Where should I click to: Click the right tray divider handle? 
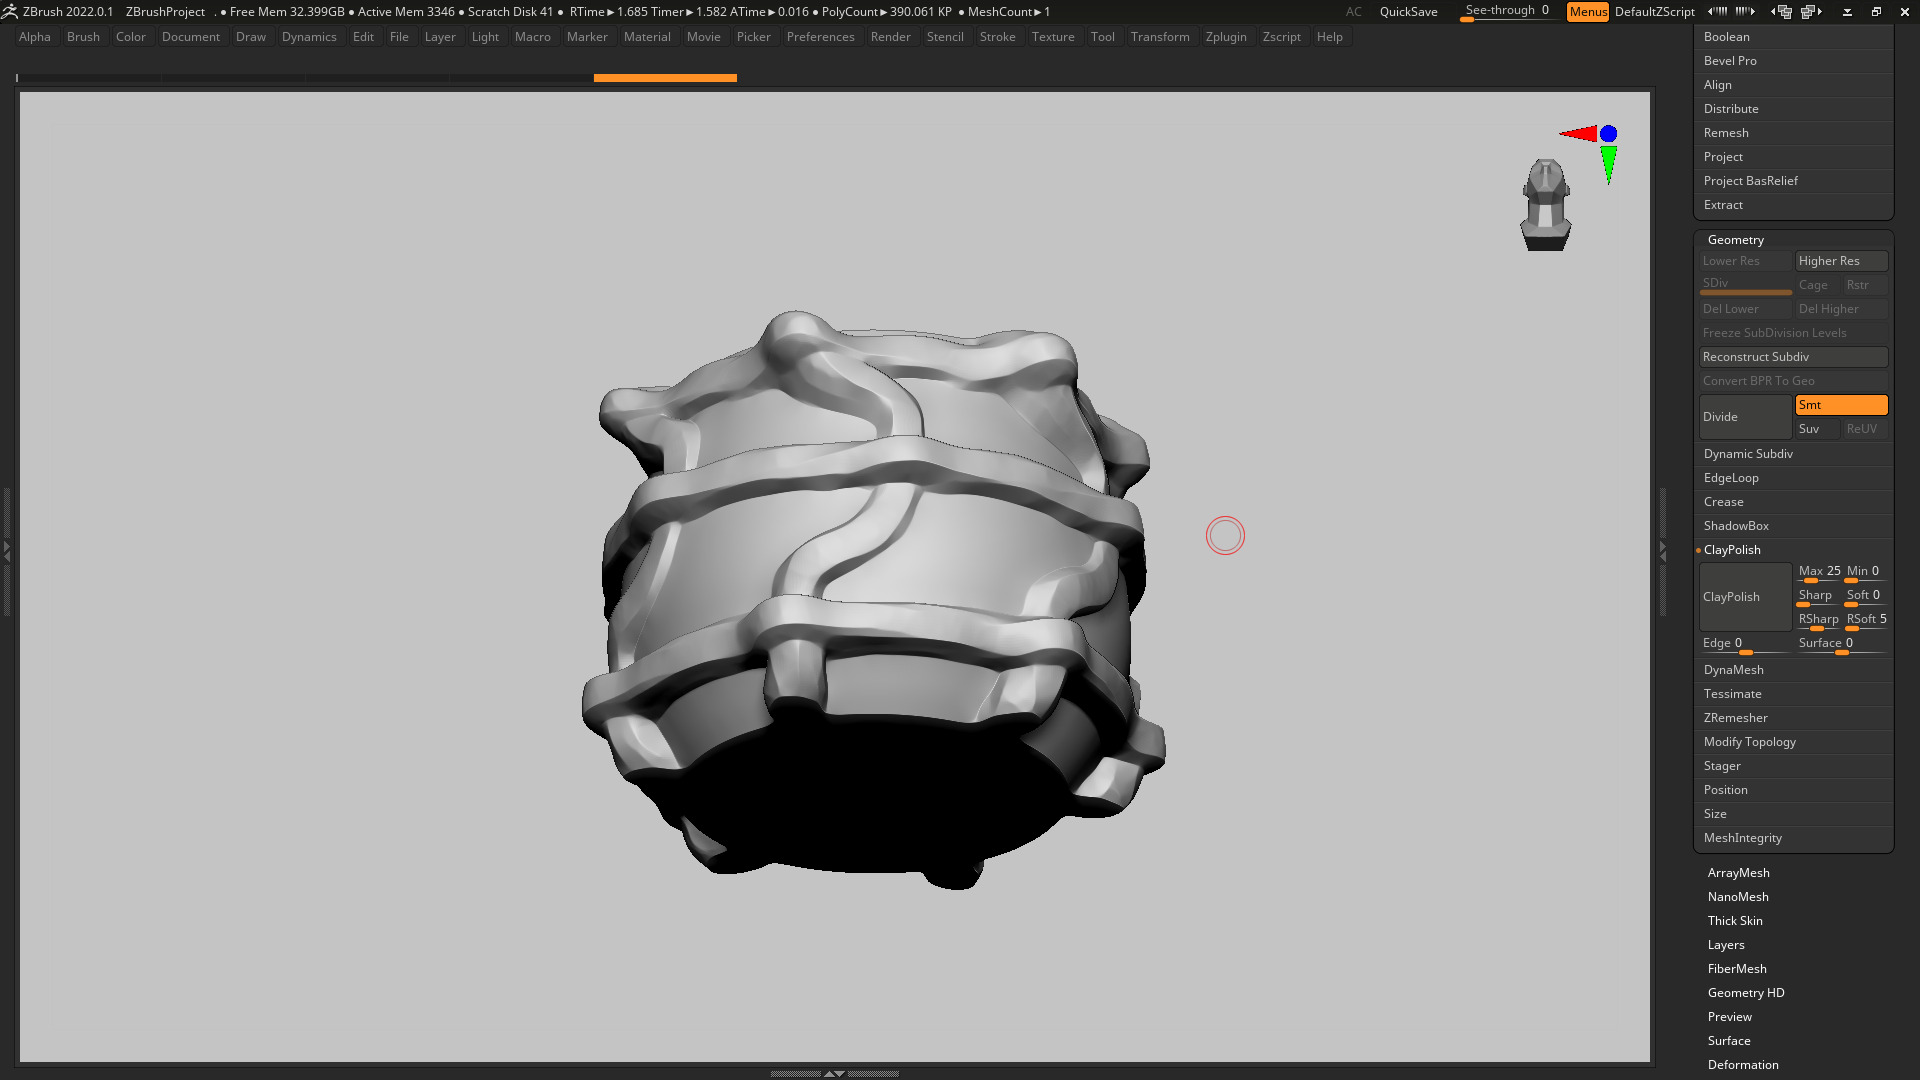point(1663,550)
